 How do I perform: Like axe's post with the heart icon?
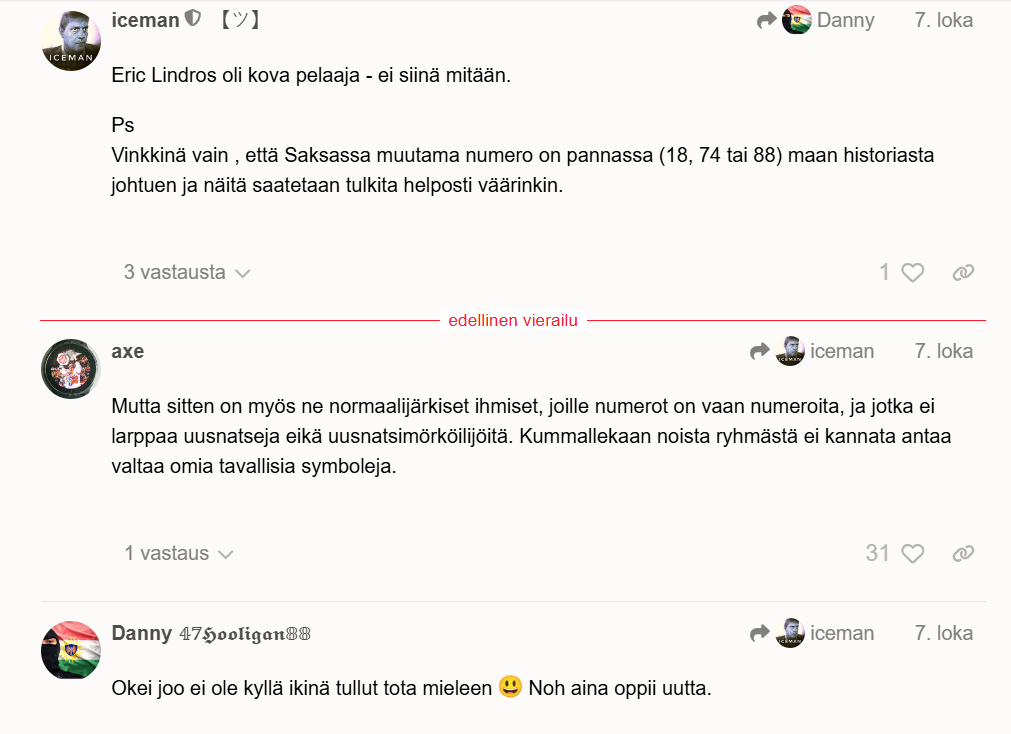pyautogui.click(x=913, y=553)
